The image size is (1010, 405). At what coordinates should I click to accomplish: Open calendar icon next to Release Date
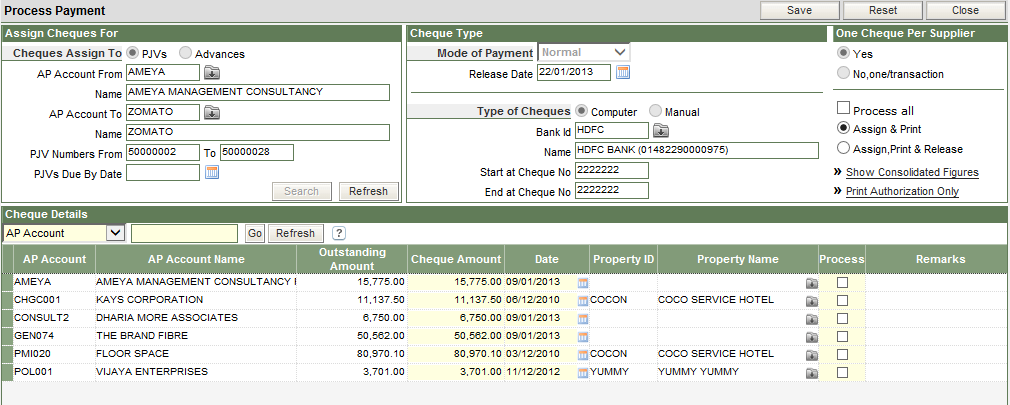pyautogui.click(x=622, y=72)
